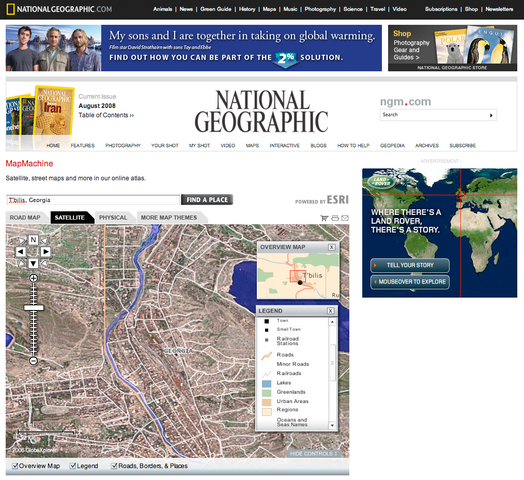
Task: Pan the map northeast with diagonal arrow
Action: click(44, 240)
